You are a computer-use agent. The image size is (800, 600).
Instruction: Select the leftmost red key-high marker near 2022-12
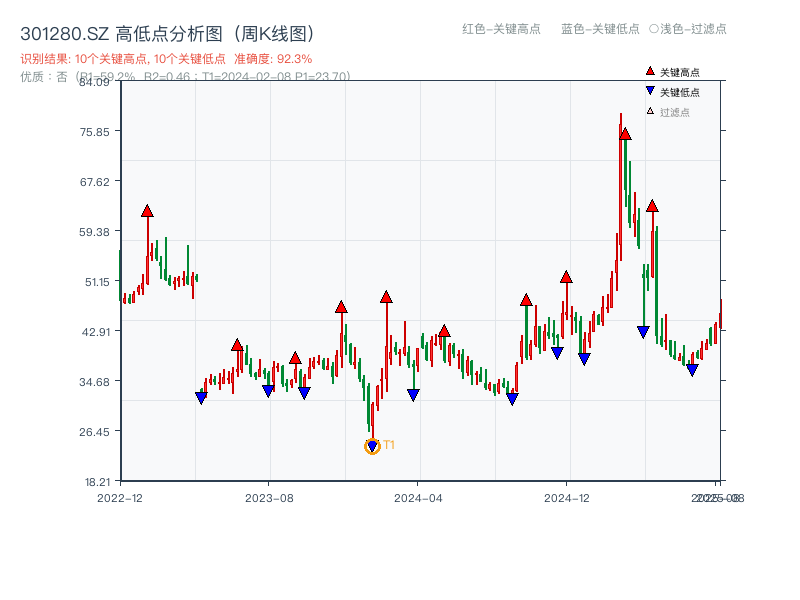point(146,211)
